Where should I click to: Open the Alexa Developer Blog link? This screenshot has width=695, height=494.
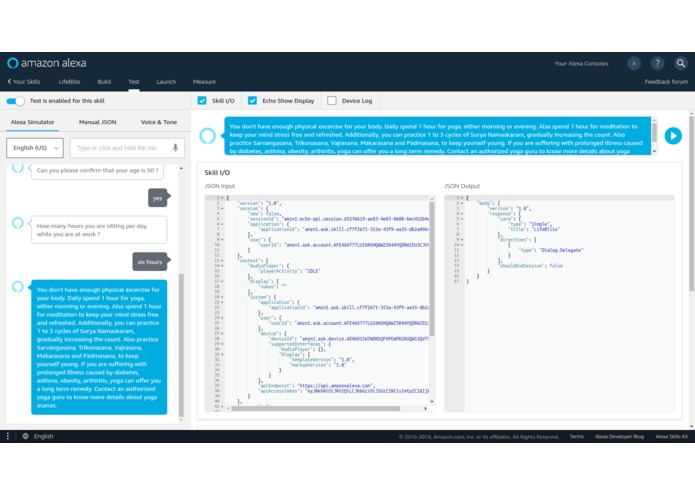[619, 436]
